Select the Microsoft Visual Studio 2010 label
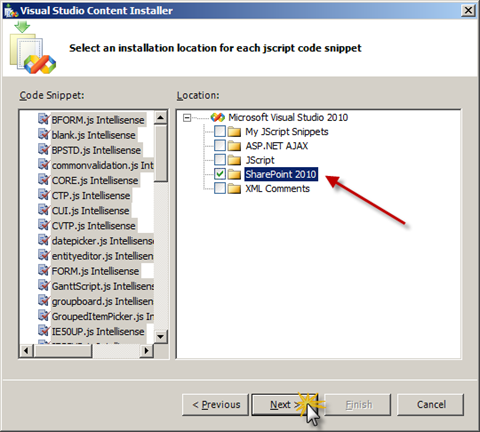480x432 pixels. pos(288,117)
